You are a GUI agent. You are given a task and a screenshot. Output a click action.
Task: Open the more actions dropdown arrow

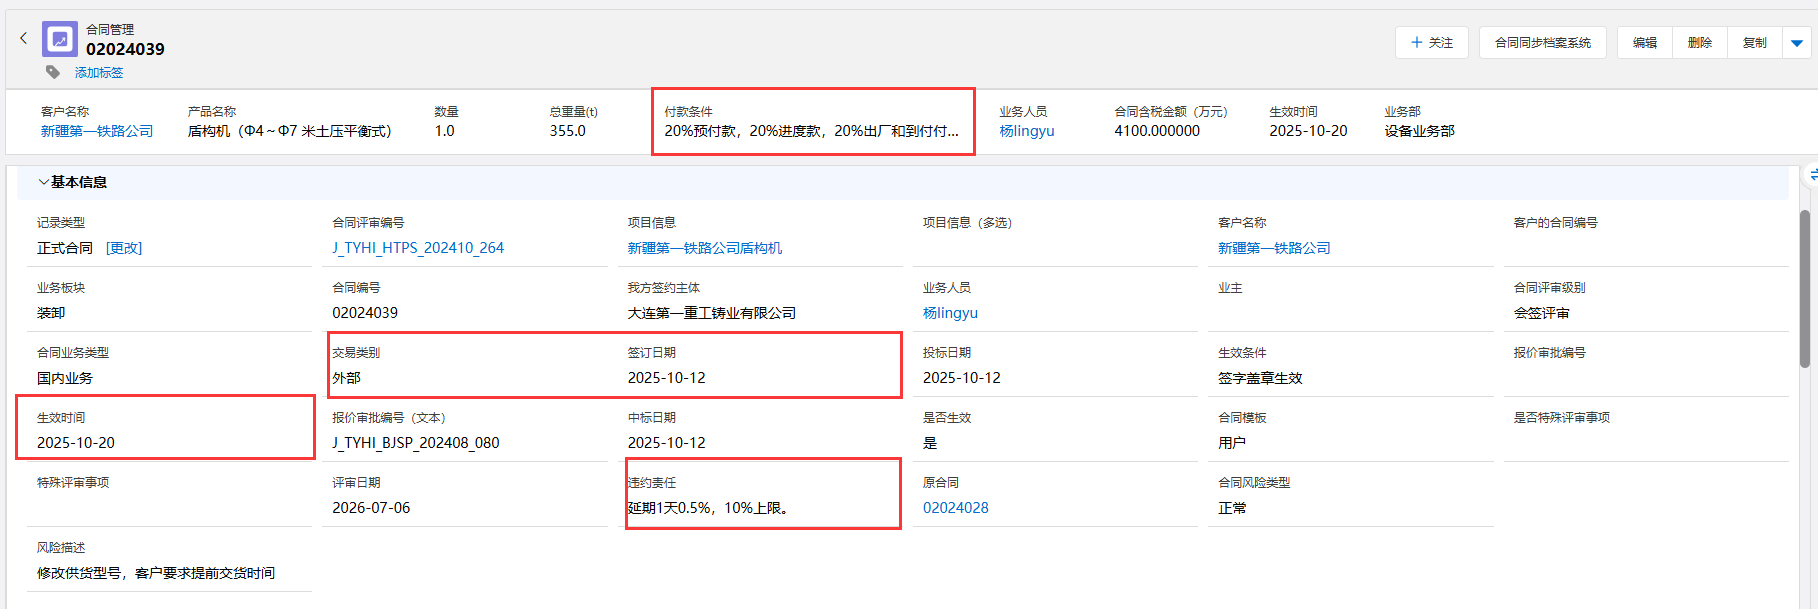tap(1796, 43)
